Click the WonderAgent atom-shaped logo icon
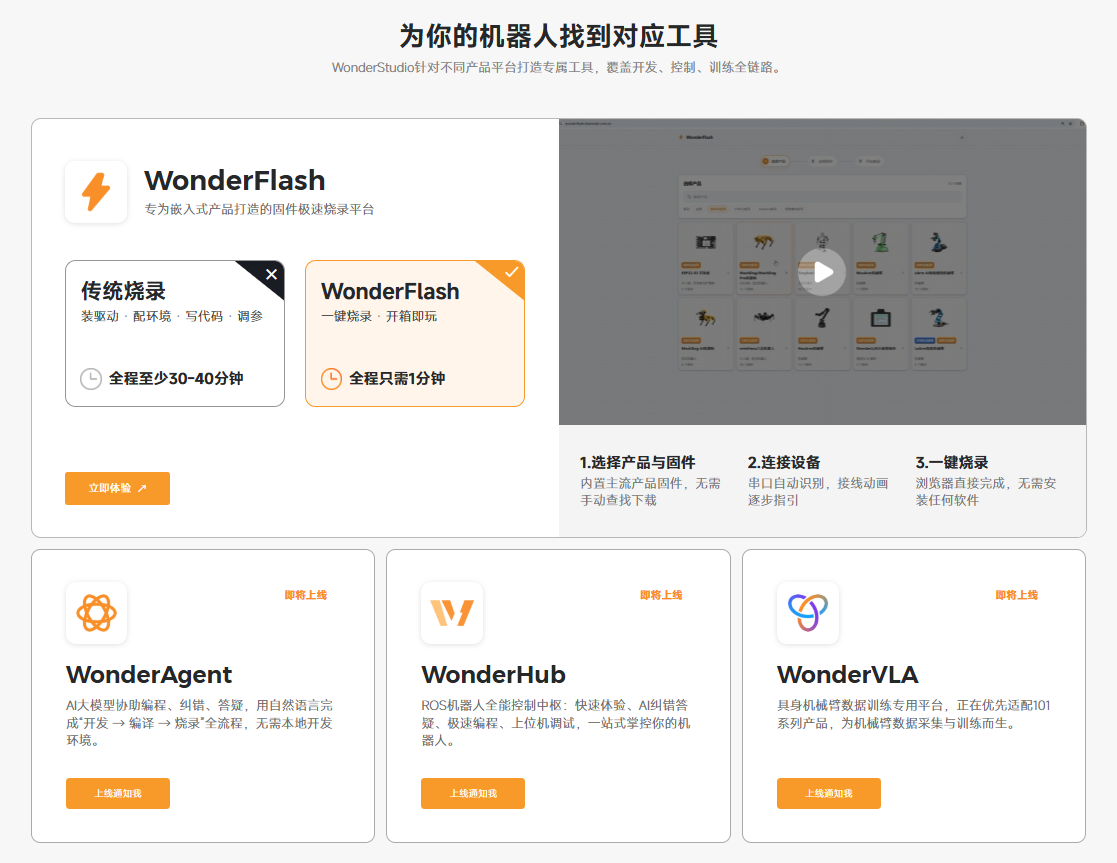 coord(96,613)
